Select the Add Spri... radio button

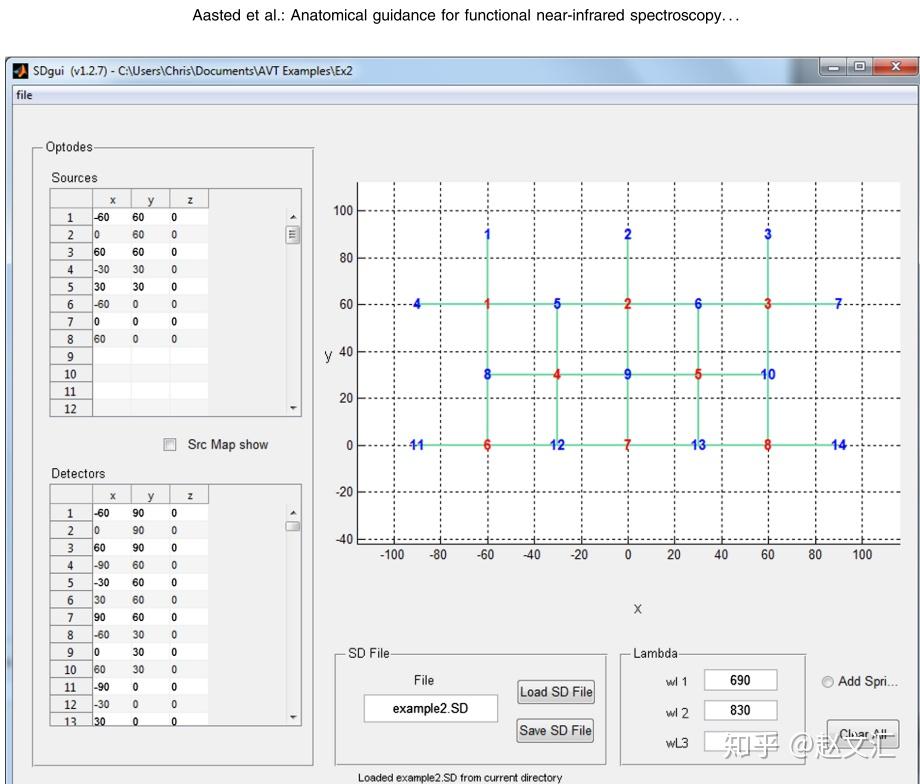click(827, 682)
